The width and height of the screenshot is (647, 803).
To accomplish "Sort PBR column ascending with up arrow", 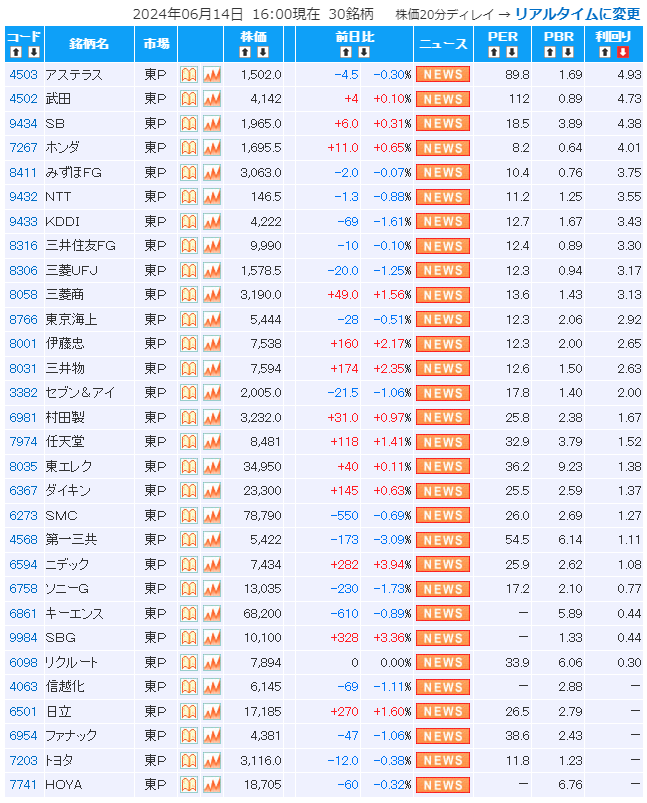I will point(550,52).
